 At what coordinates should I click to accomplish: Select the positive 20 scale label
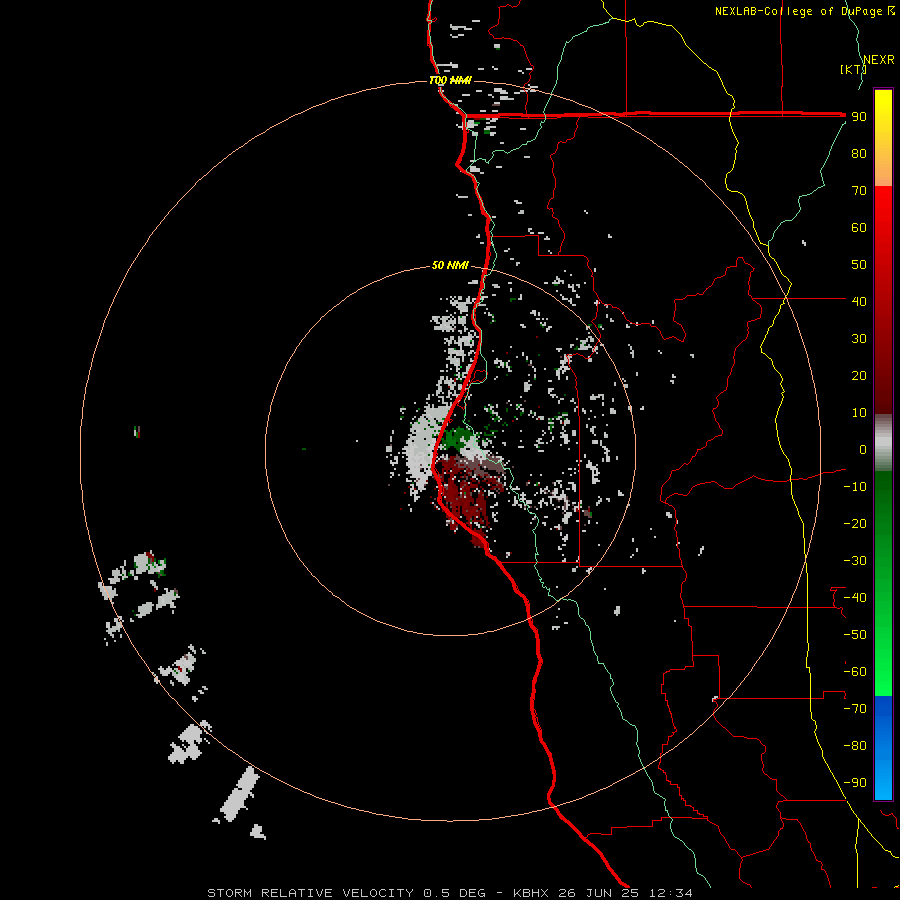[x=859, y=375]
